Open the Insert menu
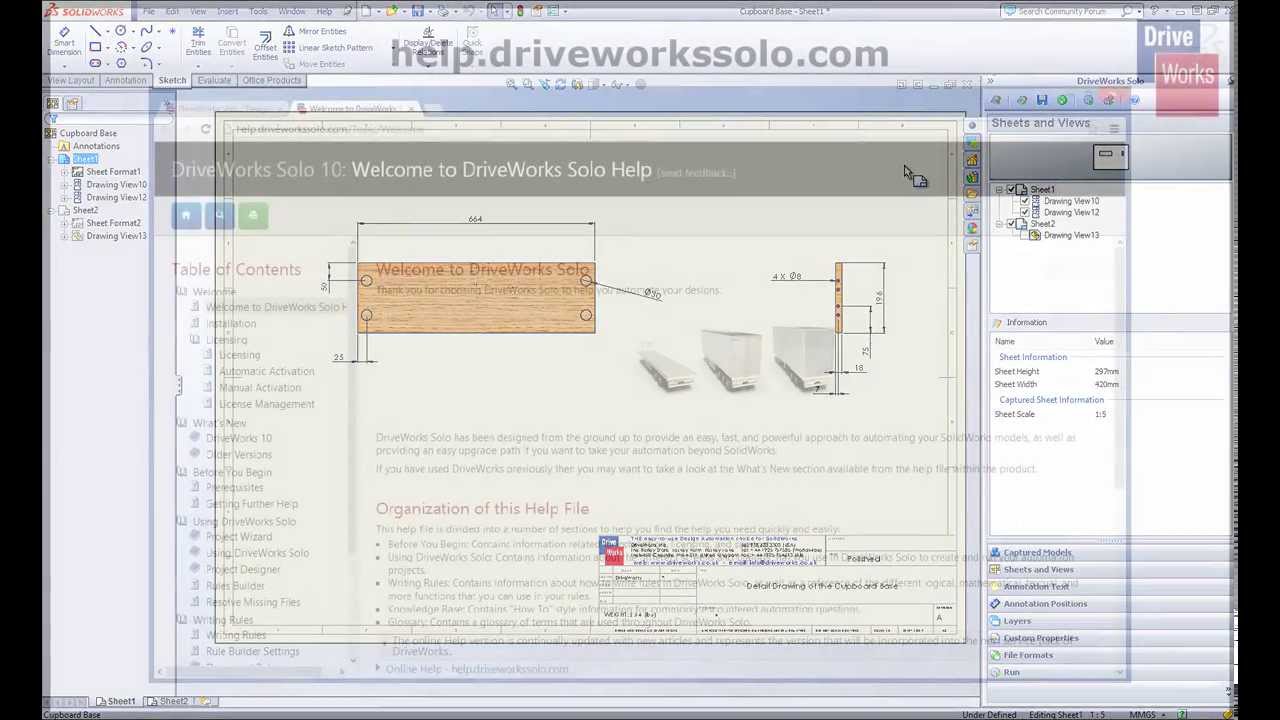 tap(228, 11)
